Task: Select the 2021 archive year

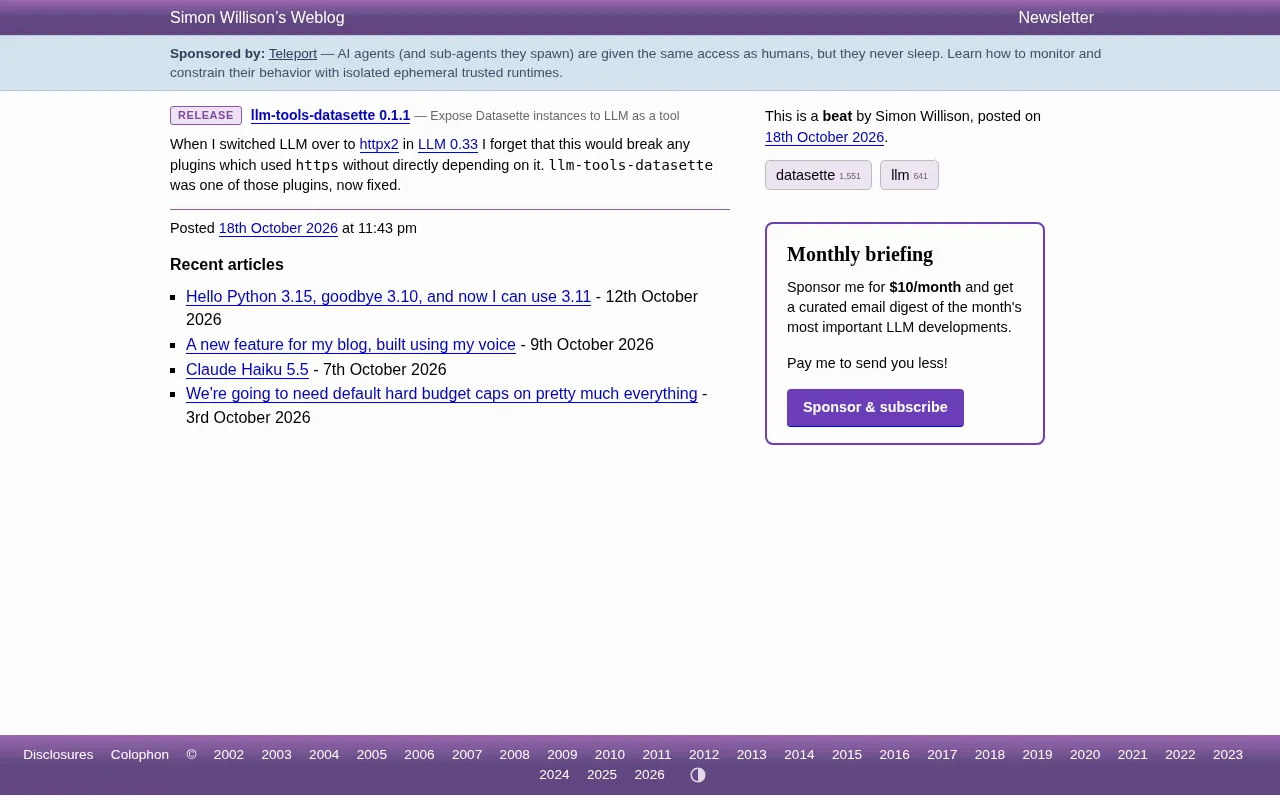Action: pyautogui.click(x=1133, y=755)
